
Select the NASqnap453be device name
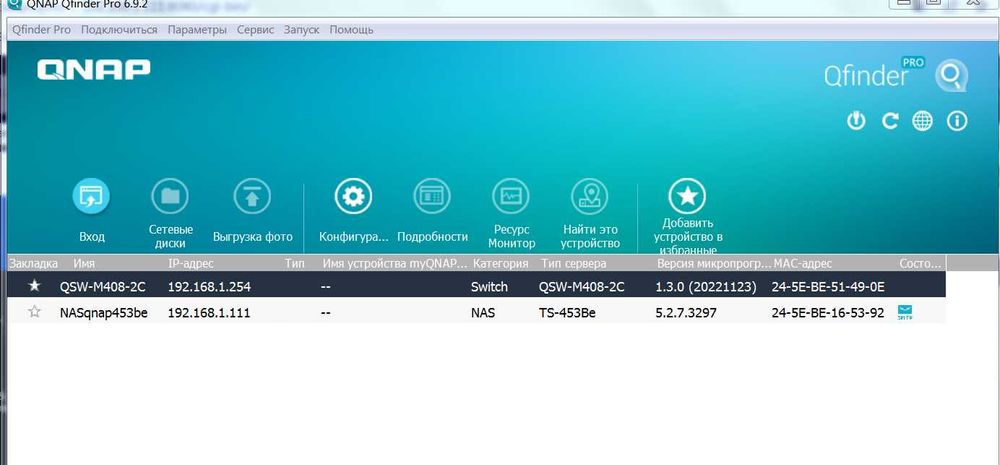pyautogui.click(x=104, y=313)
